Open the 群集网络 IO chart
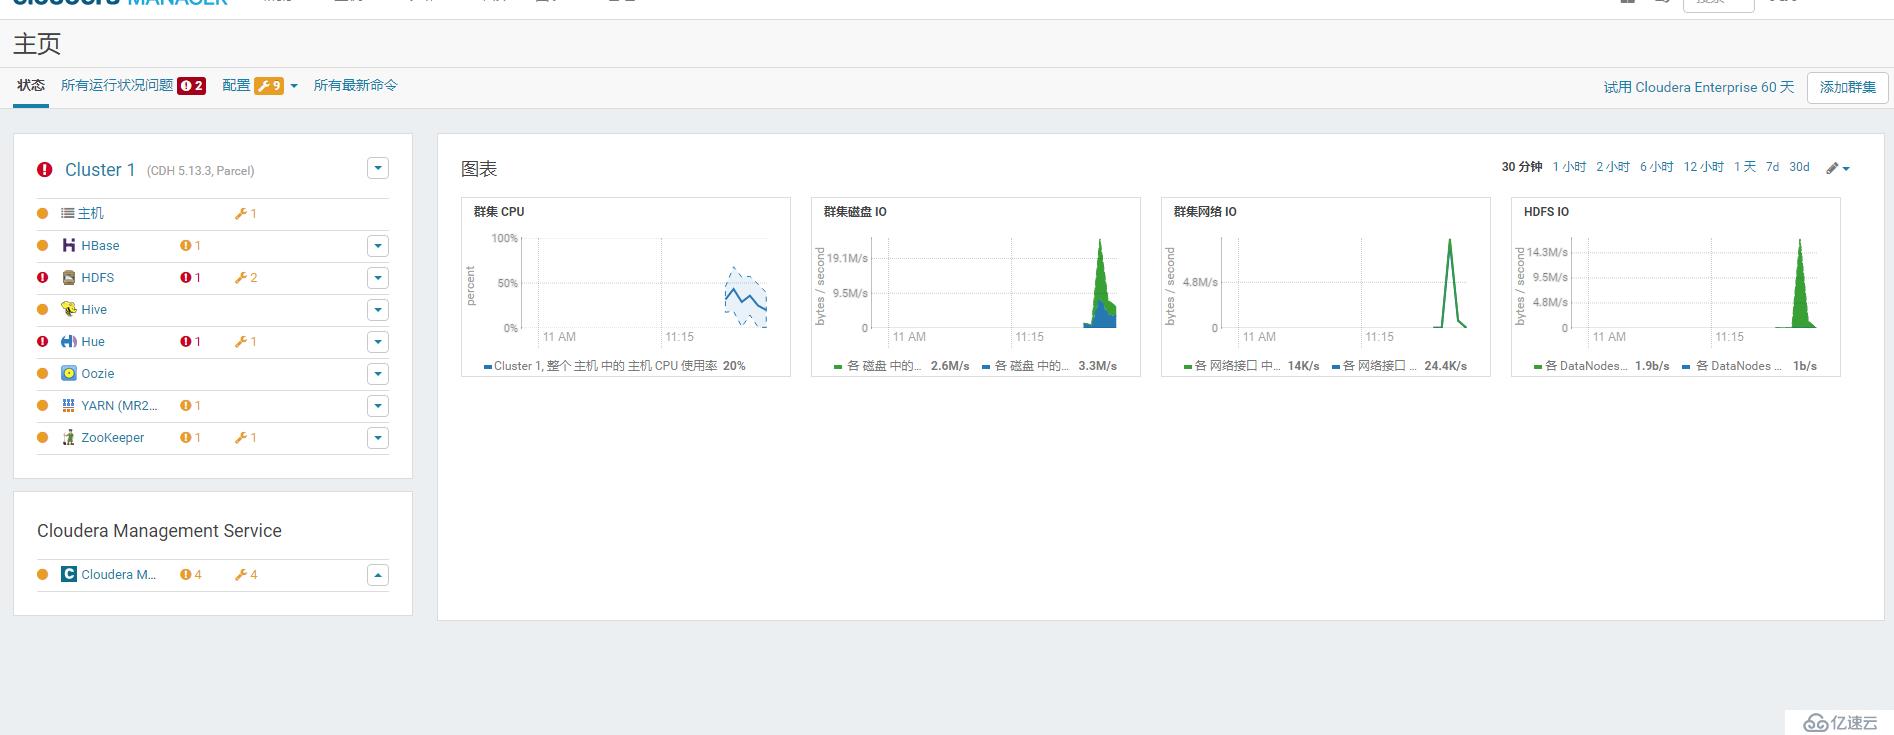Image resolution: width=1894 pixels, height=735 pixels. point(1326,287)
